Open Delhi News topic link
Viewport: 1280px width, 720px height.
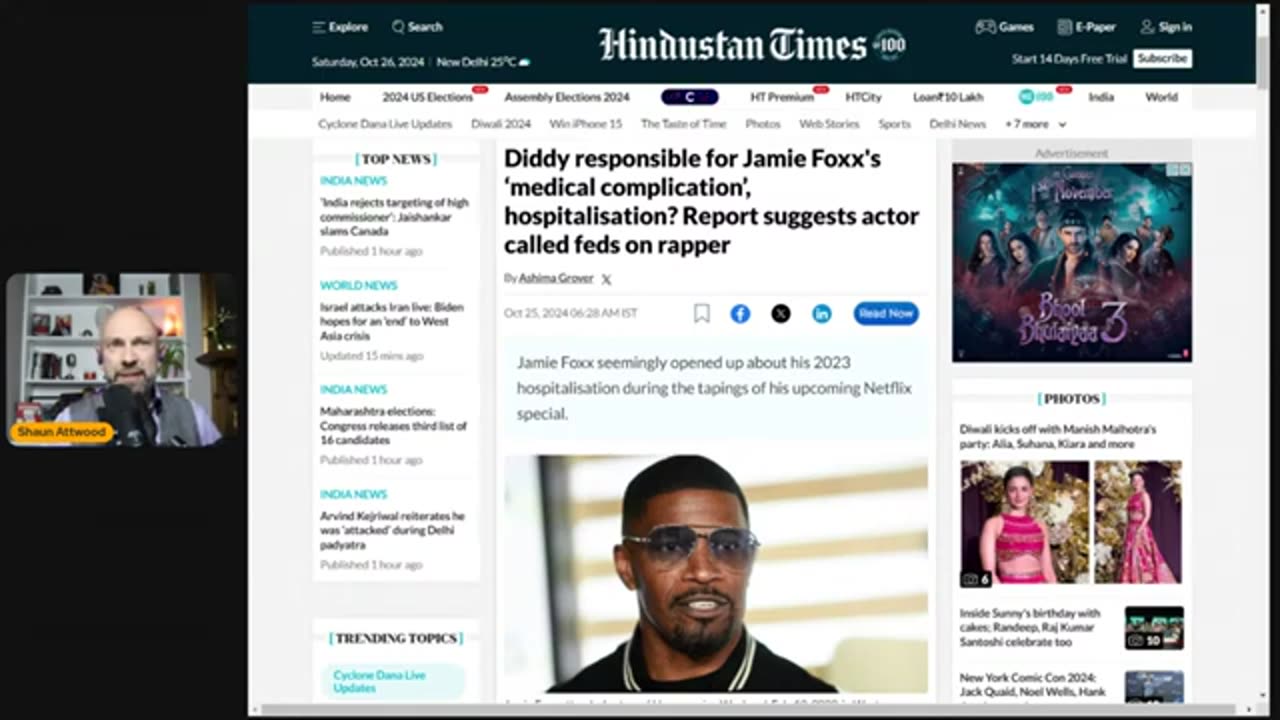[957, 124]
